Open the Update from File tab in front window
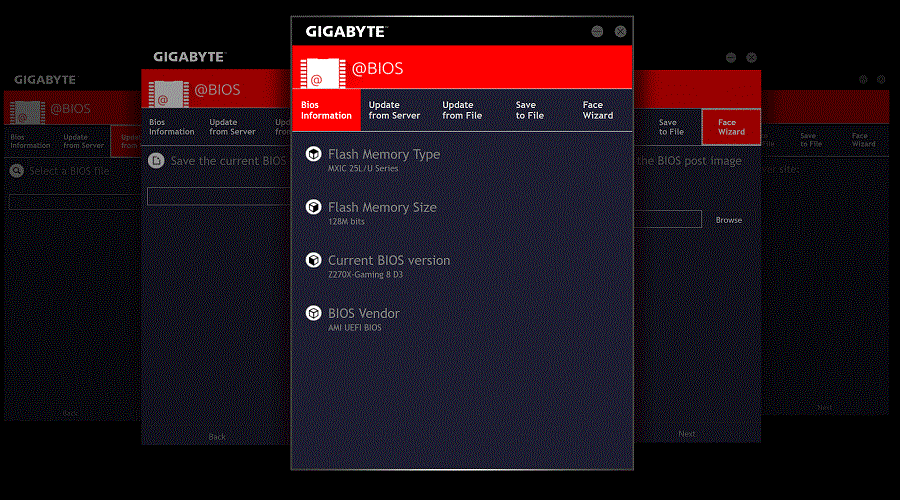The height and width of the screenshot is (500, 900). click(x=462, y=110)
